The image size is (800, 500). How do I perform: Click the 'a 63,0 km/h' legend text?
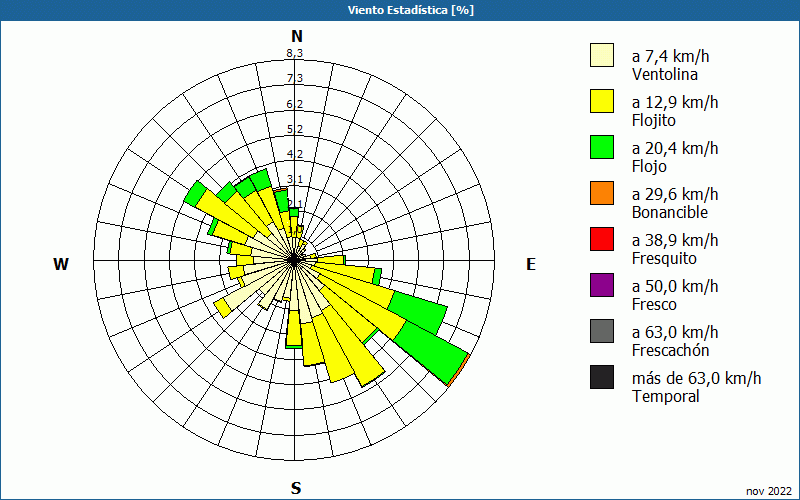[675, 332]
